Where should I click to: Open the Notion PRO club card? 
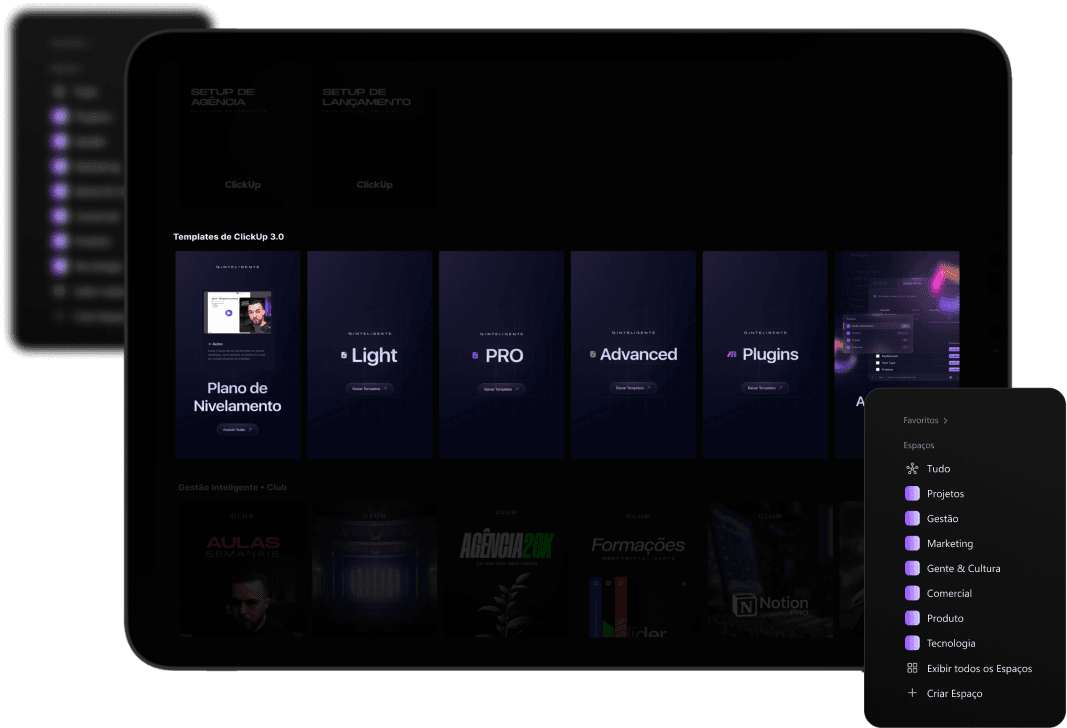[770, 570]
